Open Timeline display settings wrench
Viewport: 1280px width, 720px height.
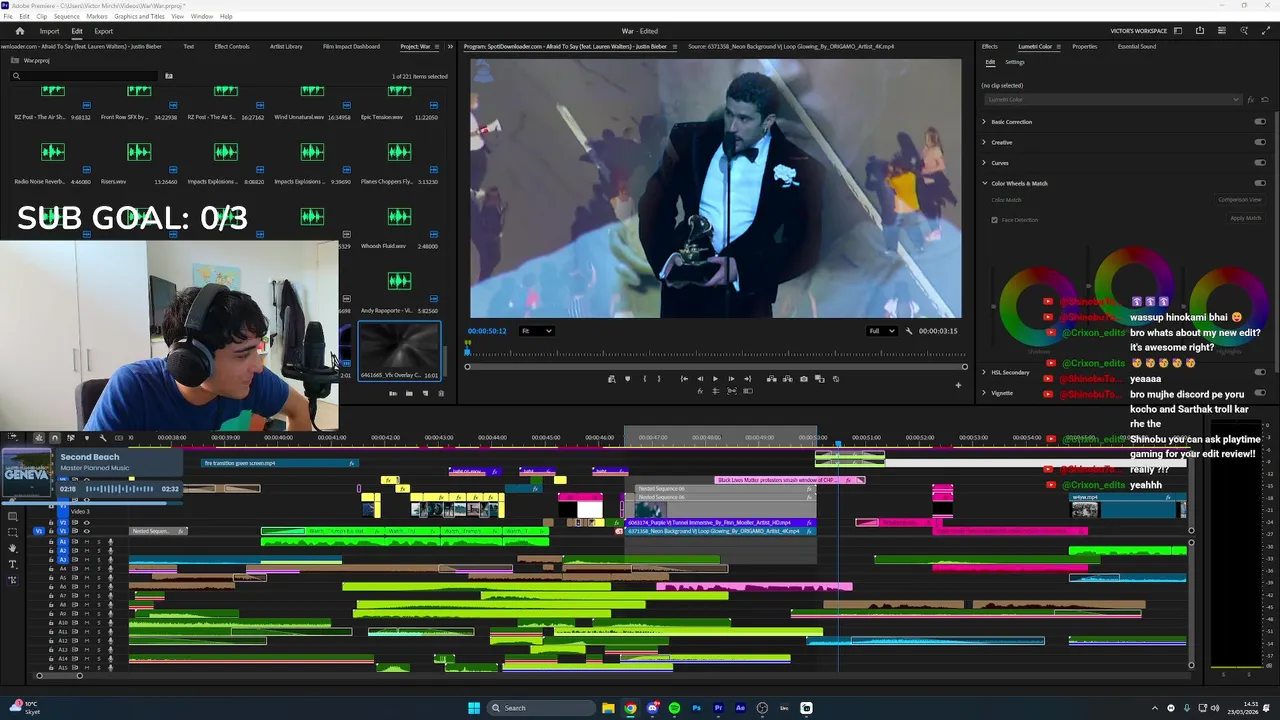pos(102,438)
